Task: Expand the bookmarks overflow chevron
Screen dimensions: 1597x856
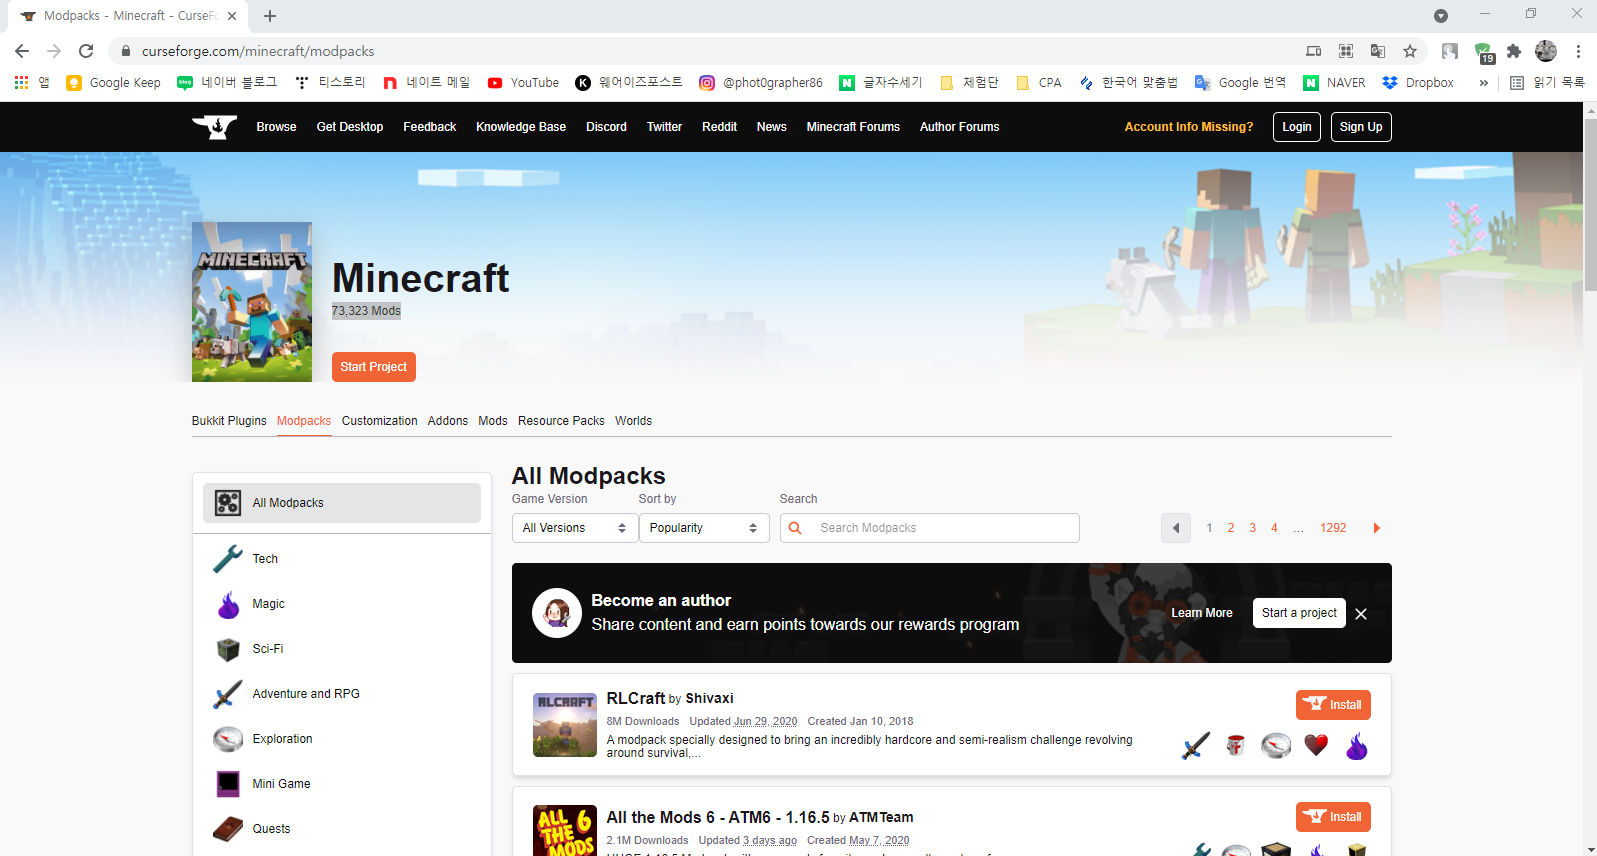Action: click(x=1484, y=83)
